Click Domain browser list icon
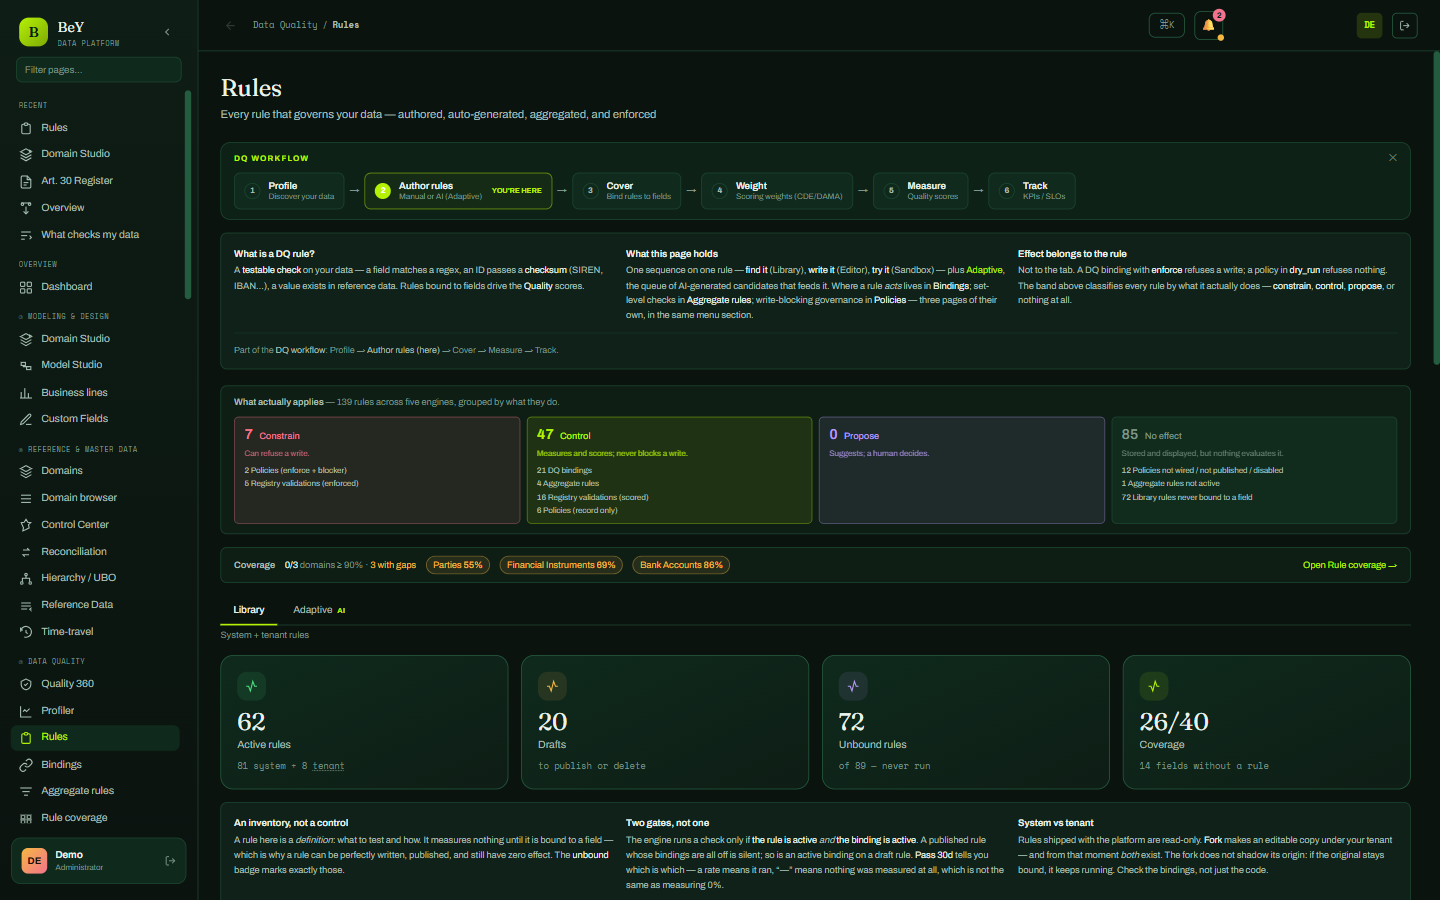The width and height of the screenshot is (1440, 900). 26,498
